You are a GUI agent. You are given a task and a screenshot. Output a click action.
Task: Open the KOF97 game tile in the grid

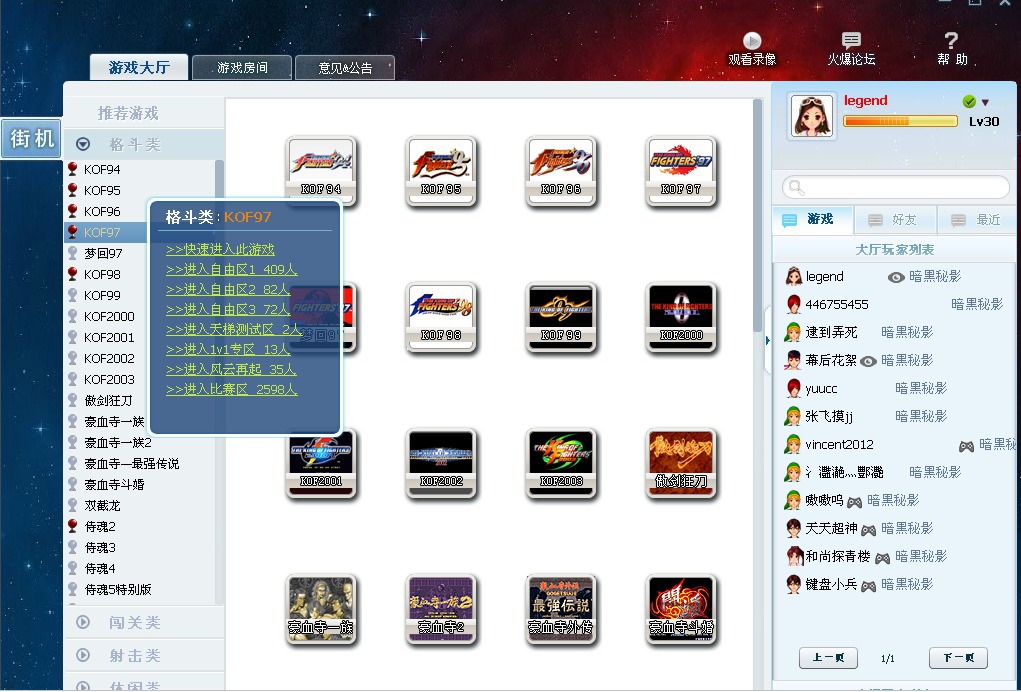pos(680,171)
